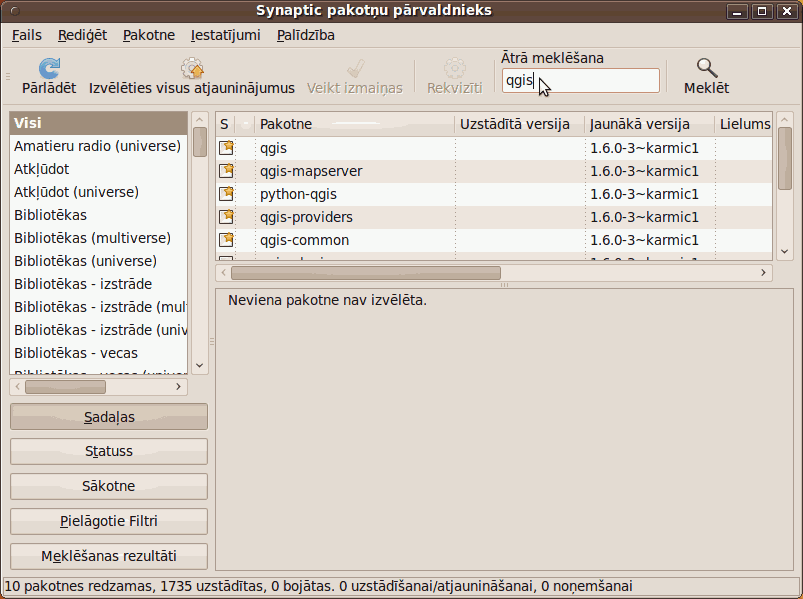Open the Iestatījumi menu
Screen dimensions: 803x599
(225, 35)
